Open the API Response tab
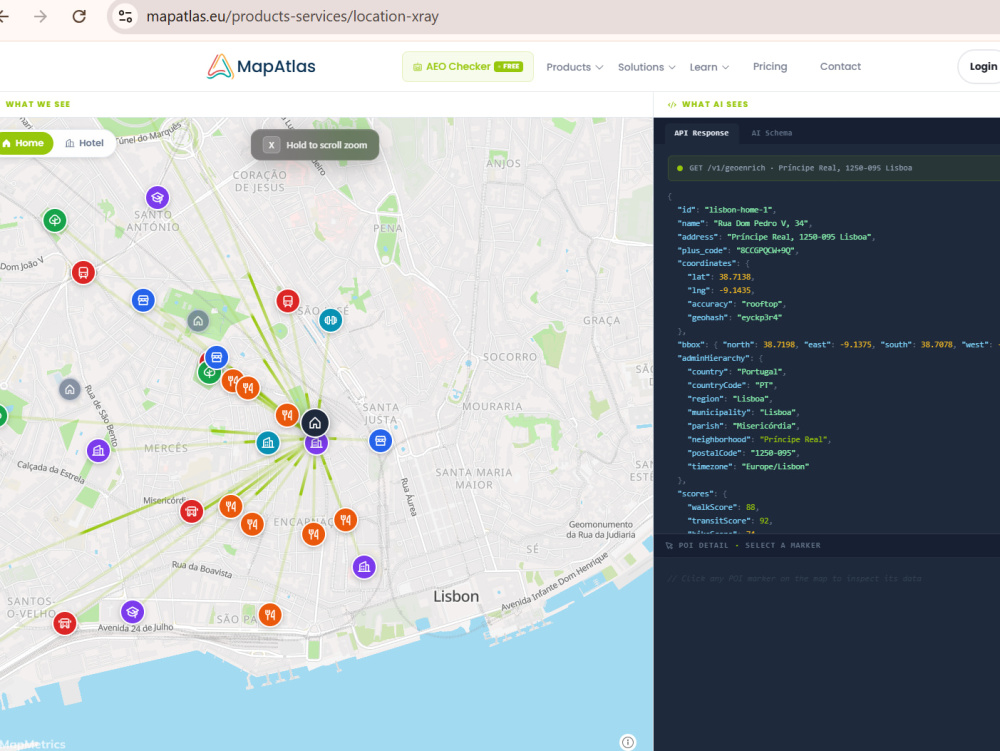This screenshot has height=751, width=1000. tap(702, 133)
